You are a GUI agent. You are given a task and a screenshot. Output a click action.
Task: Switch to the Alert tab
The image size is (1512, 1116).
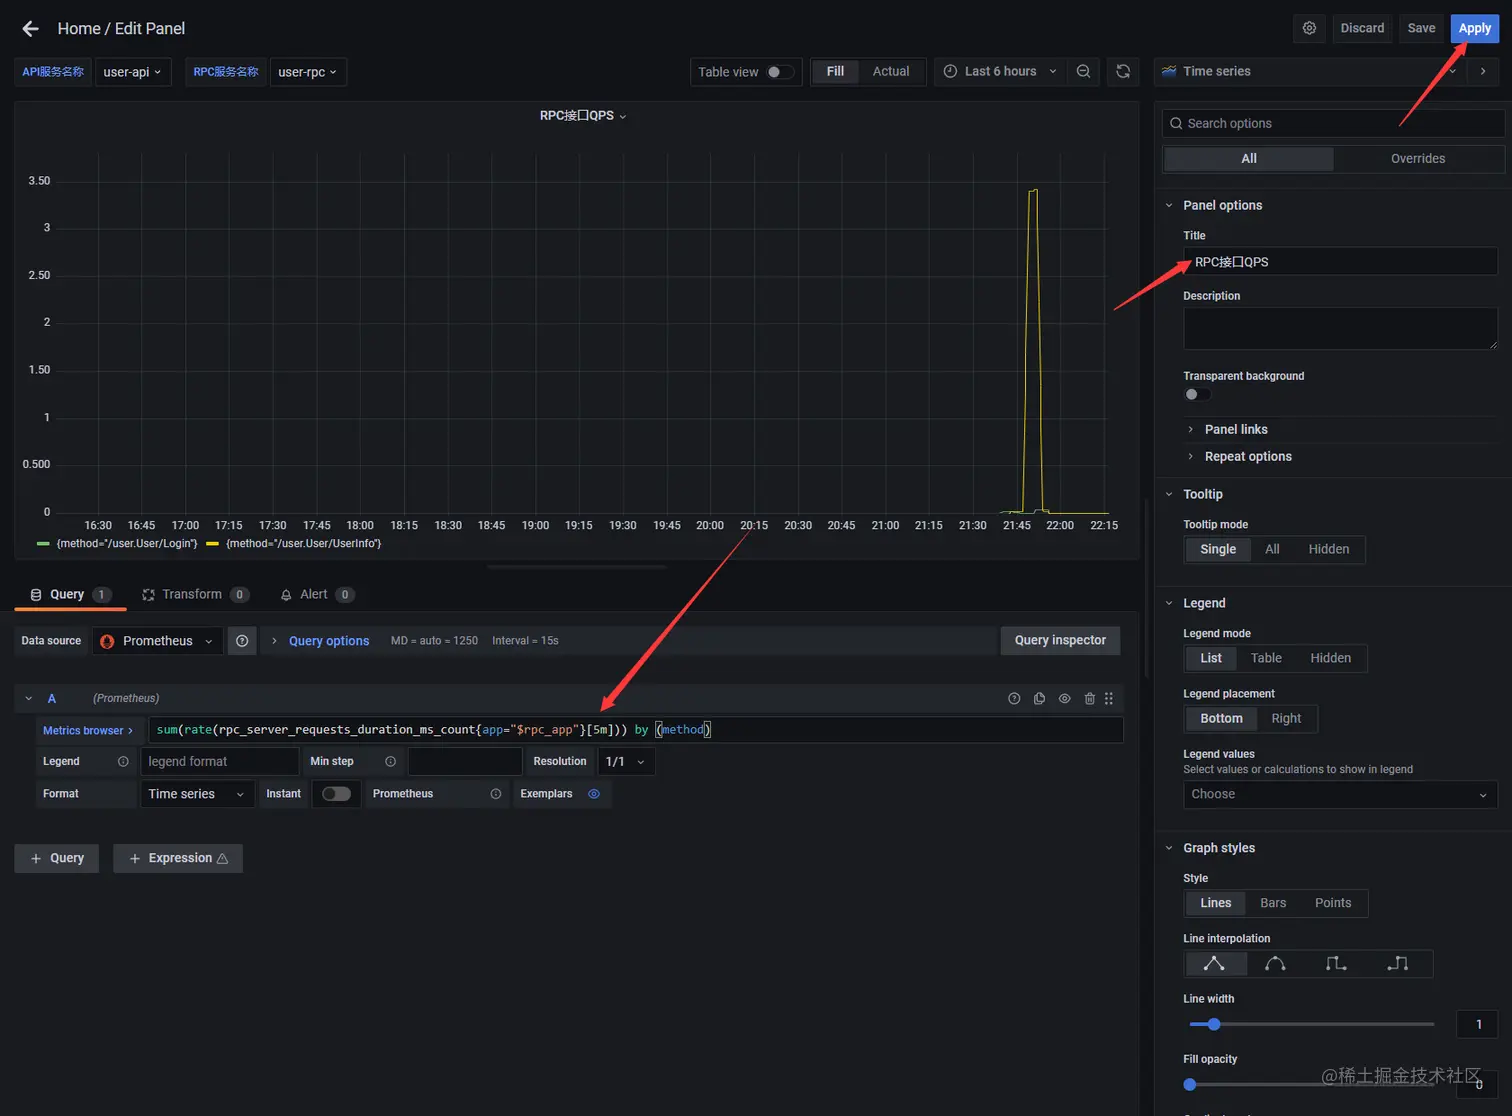(317, 595)
